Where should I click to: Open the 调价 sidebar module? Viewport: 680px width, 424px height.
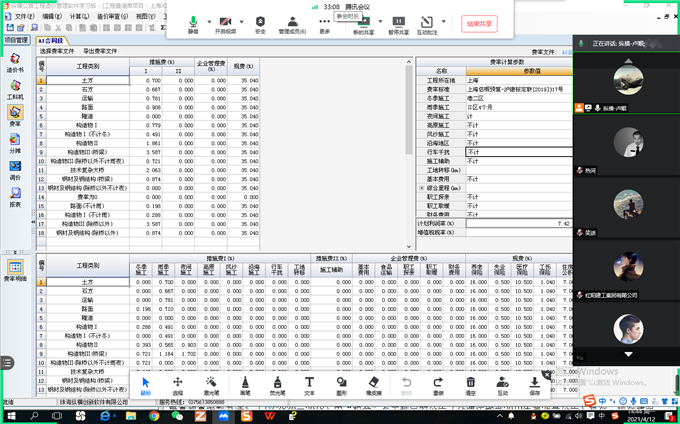15,170
